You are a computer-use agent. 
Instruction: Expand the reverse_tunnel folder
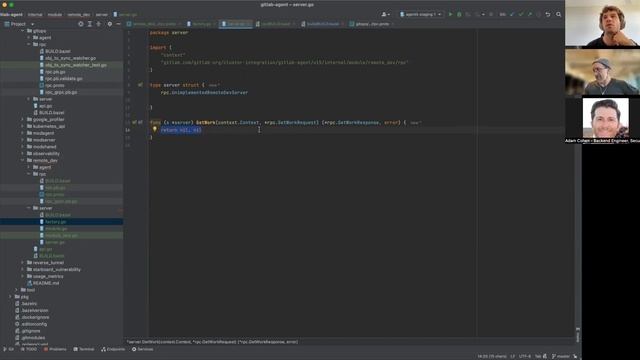pos(23,263)
